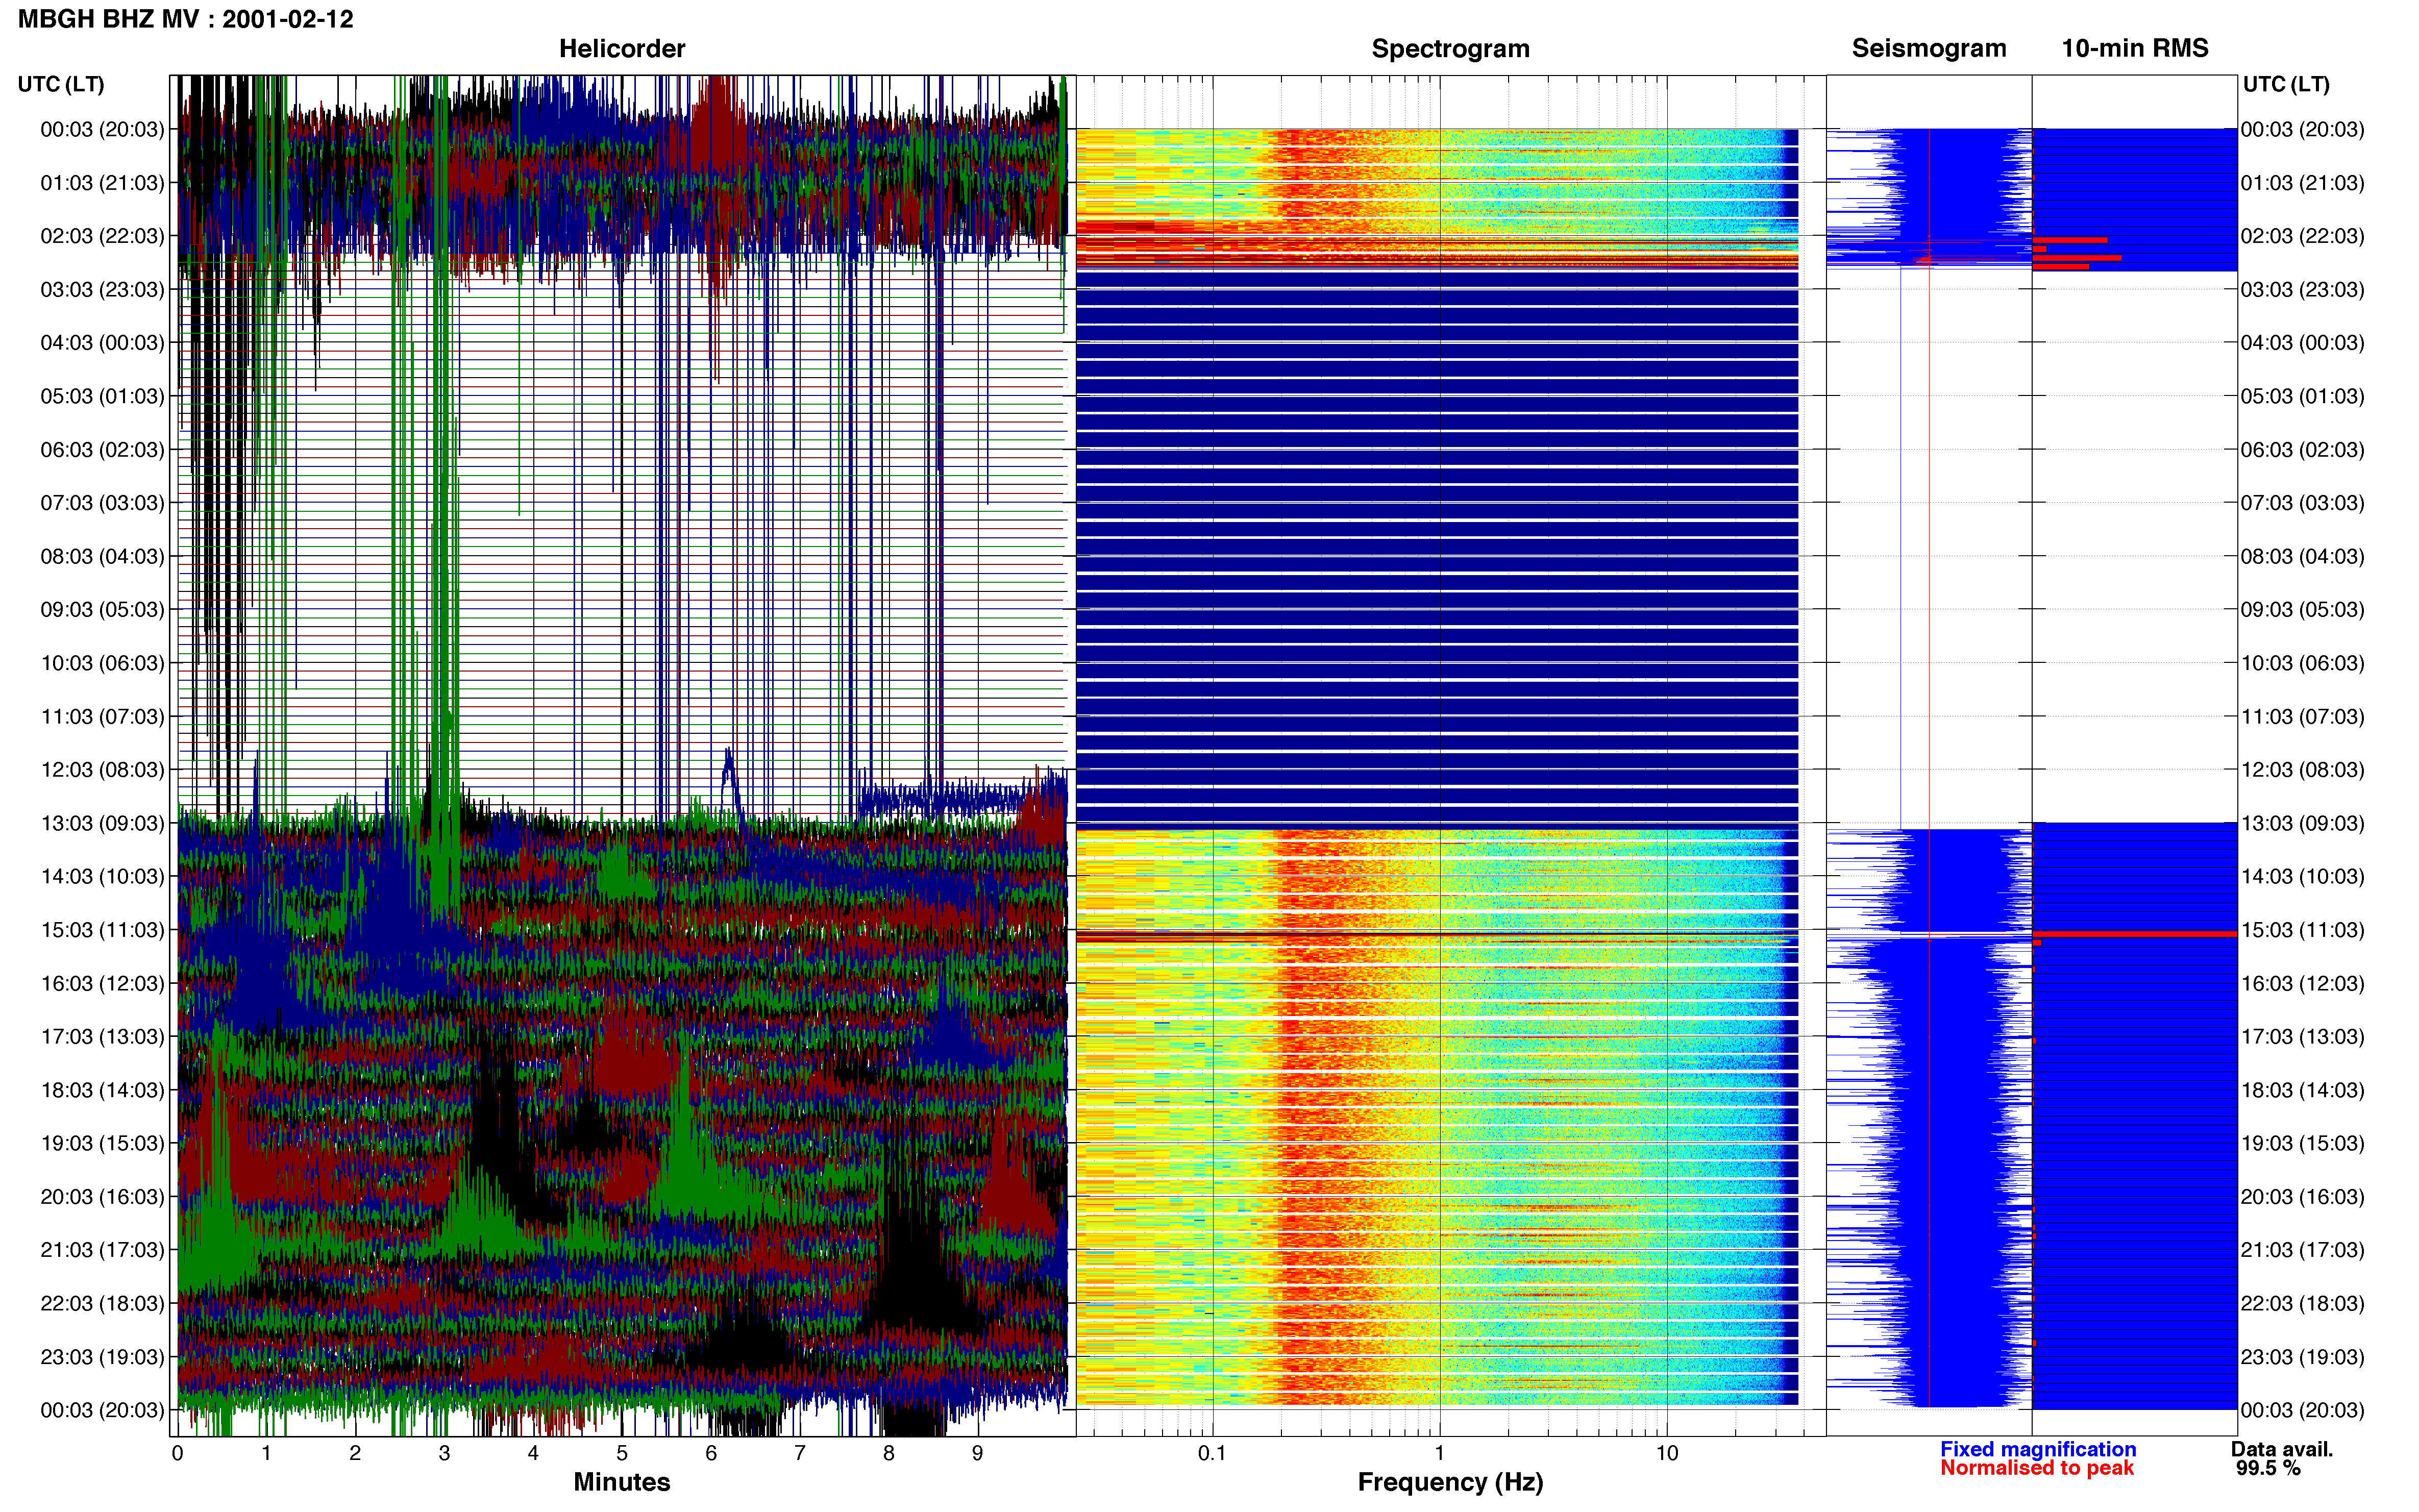
Task: Click 18:03 (14:03) on the 10-min RMS axis
Action: pyautogui.click(x=2302, y=1090)
